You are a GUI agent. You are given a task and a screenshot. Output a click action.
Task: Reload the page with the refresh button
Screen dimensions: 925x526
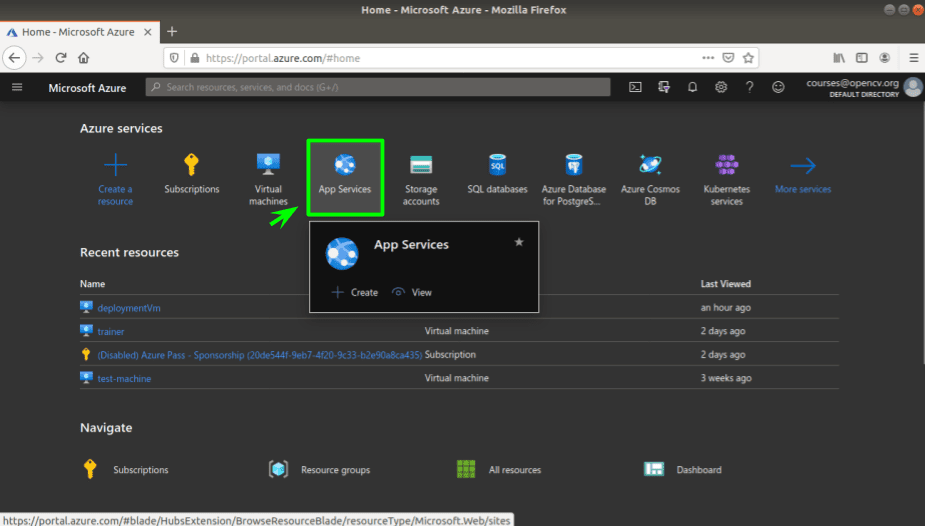coord(61,58)
